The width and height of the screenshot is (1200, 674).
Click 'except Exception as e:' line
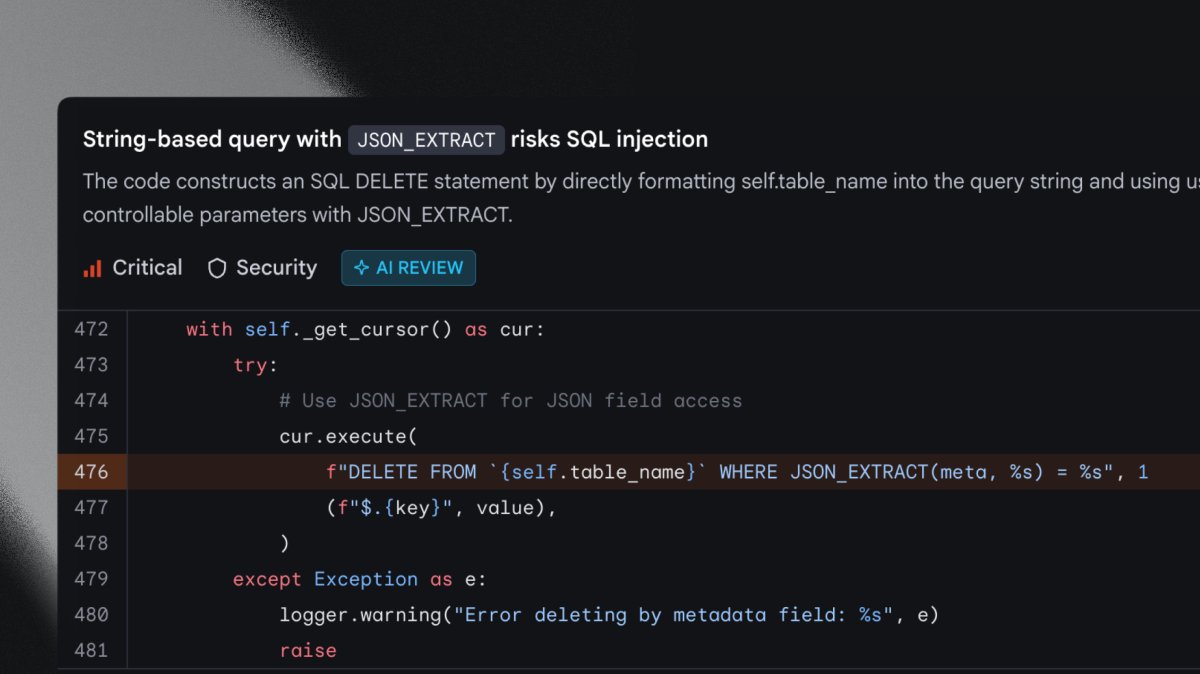(x=360, y=579)
